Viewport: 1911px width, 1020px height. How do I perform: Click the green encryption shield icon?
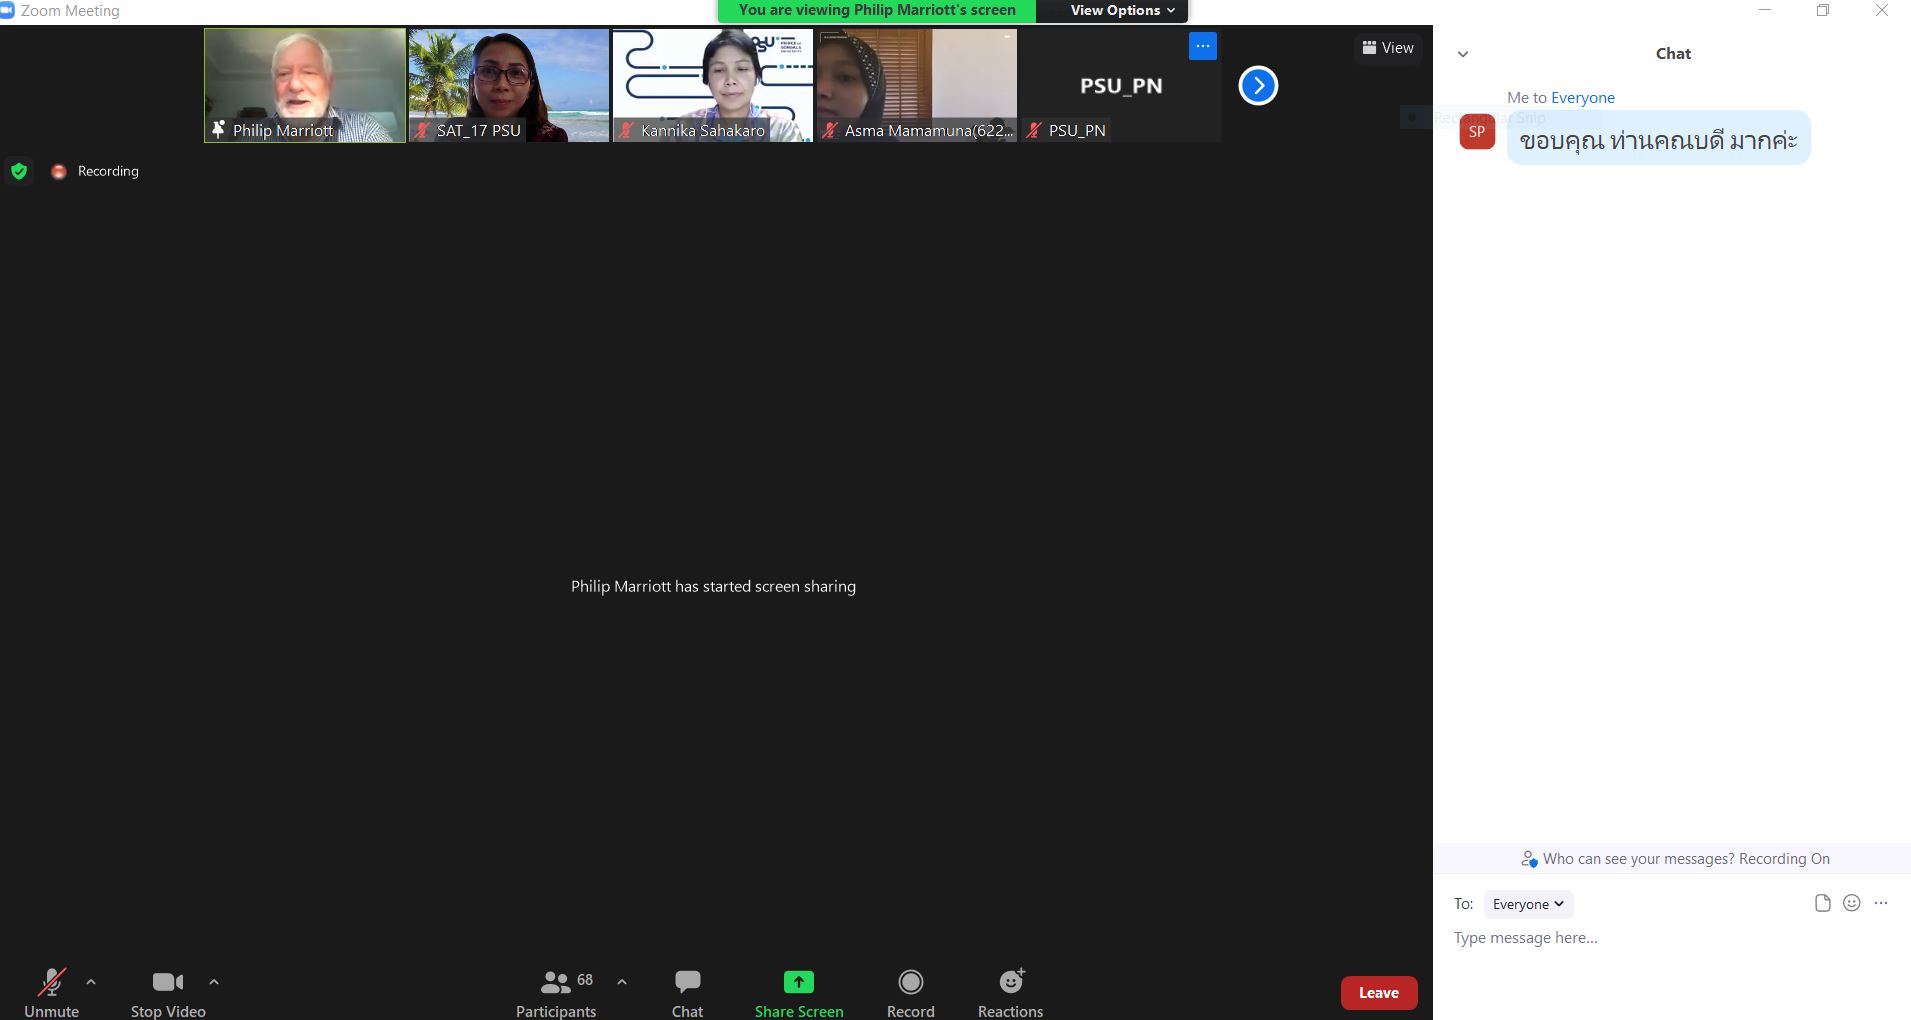18,171
